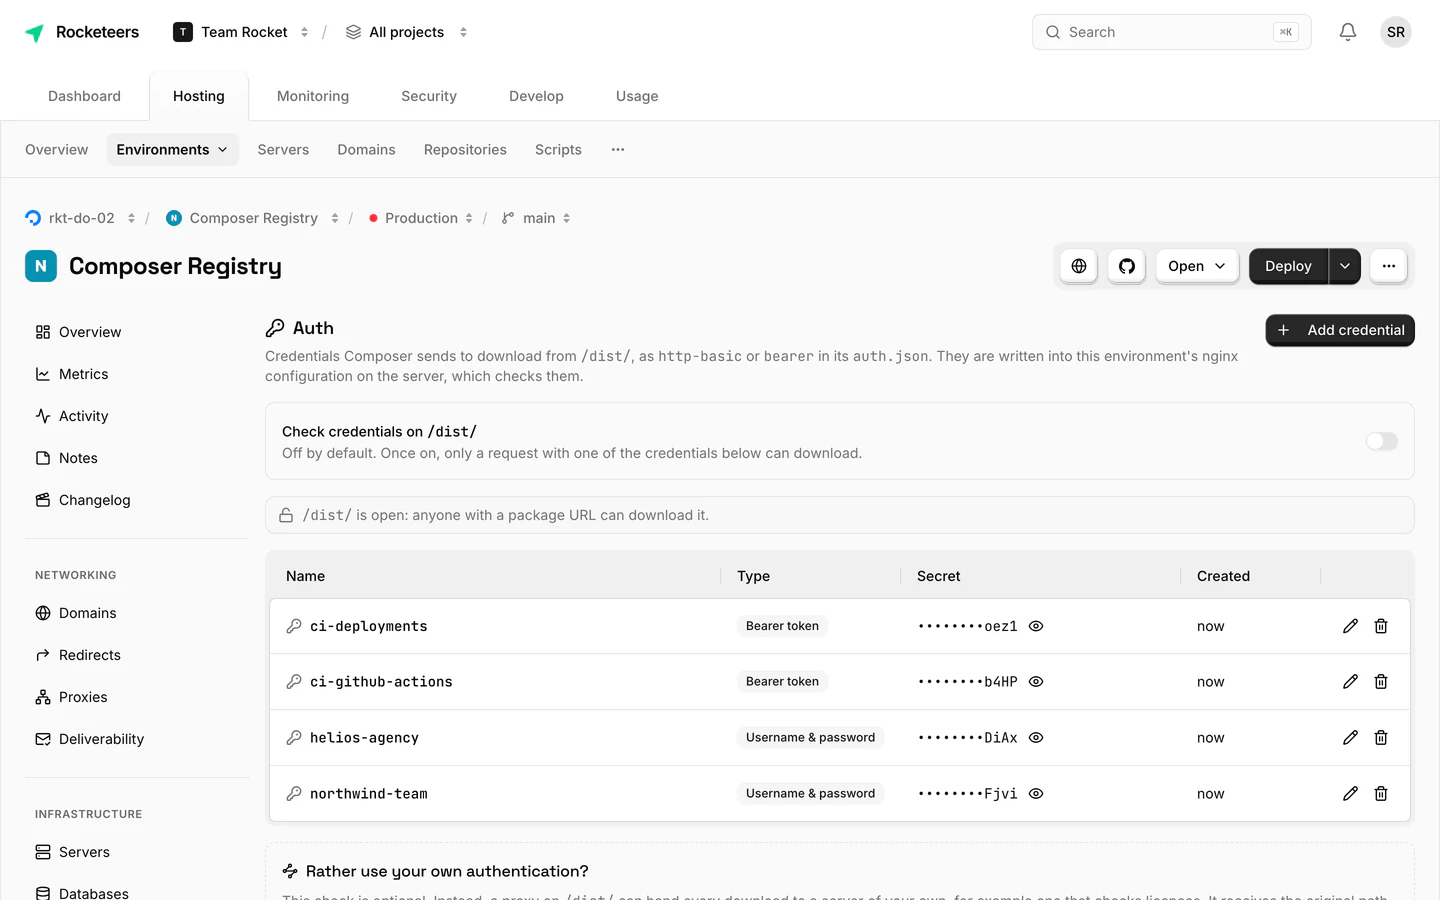Viewport: 1440px width, 900px height.
Task: Go to Domains in the sub-navigation bar
Action: [x=366, y=150]
